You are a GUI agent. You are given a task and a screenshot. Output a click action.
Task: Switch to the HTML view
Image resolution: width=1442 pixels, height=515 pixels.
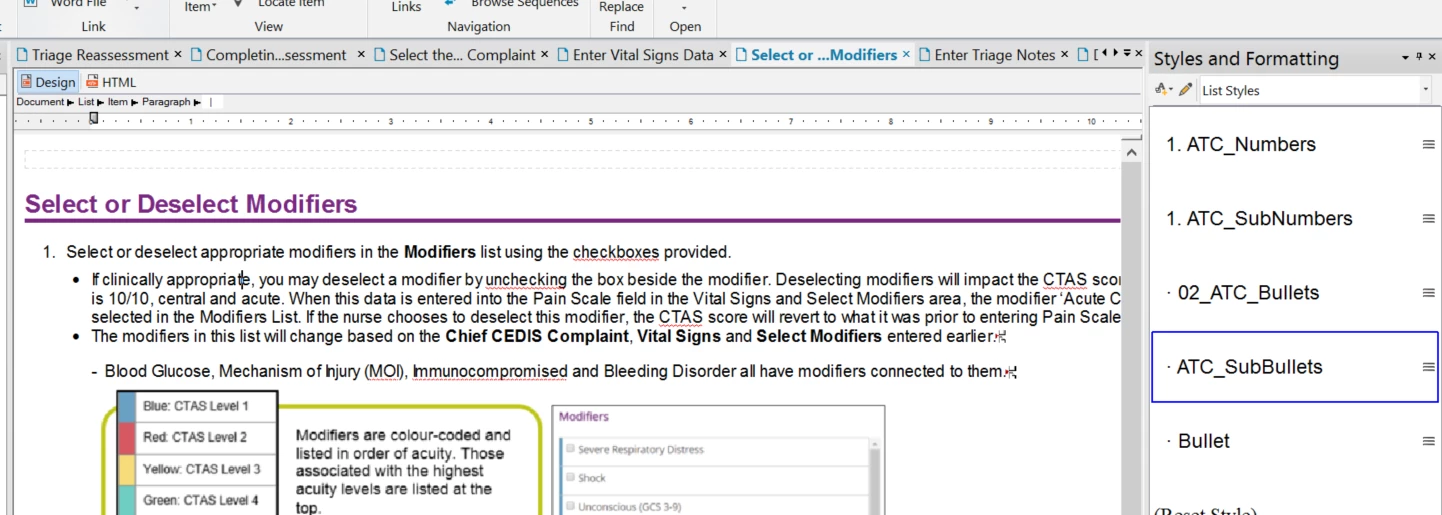[111, 82]
